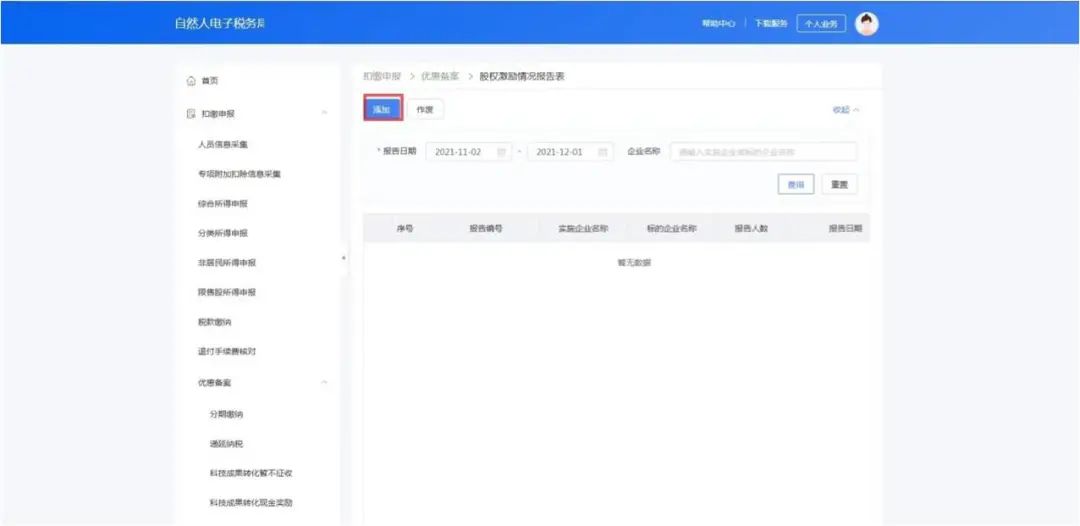The width and height of the screenshot is (1080, 526).
Task: Collapse the 扣缴申报 menu chevron
Action: point(324,114)
